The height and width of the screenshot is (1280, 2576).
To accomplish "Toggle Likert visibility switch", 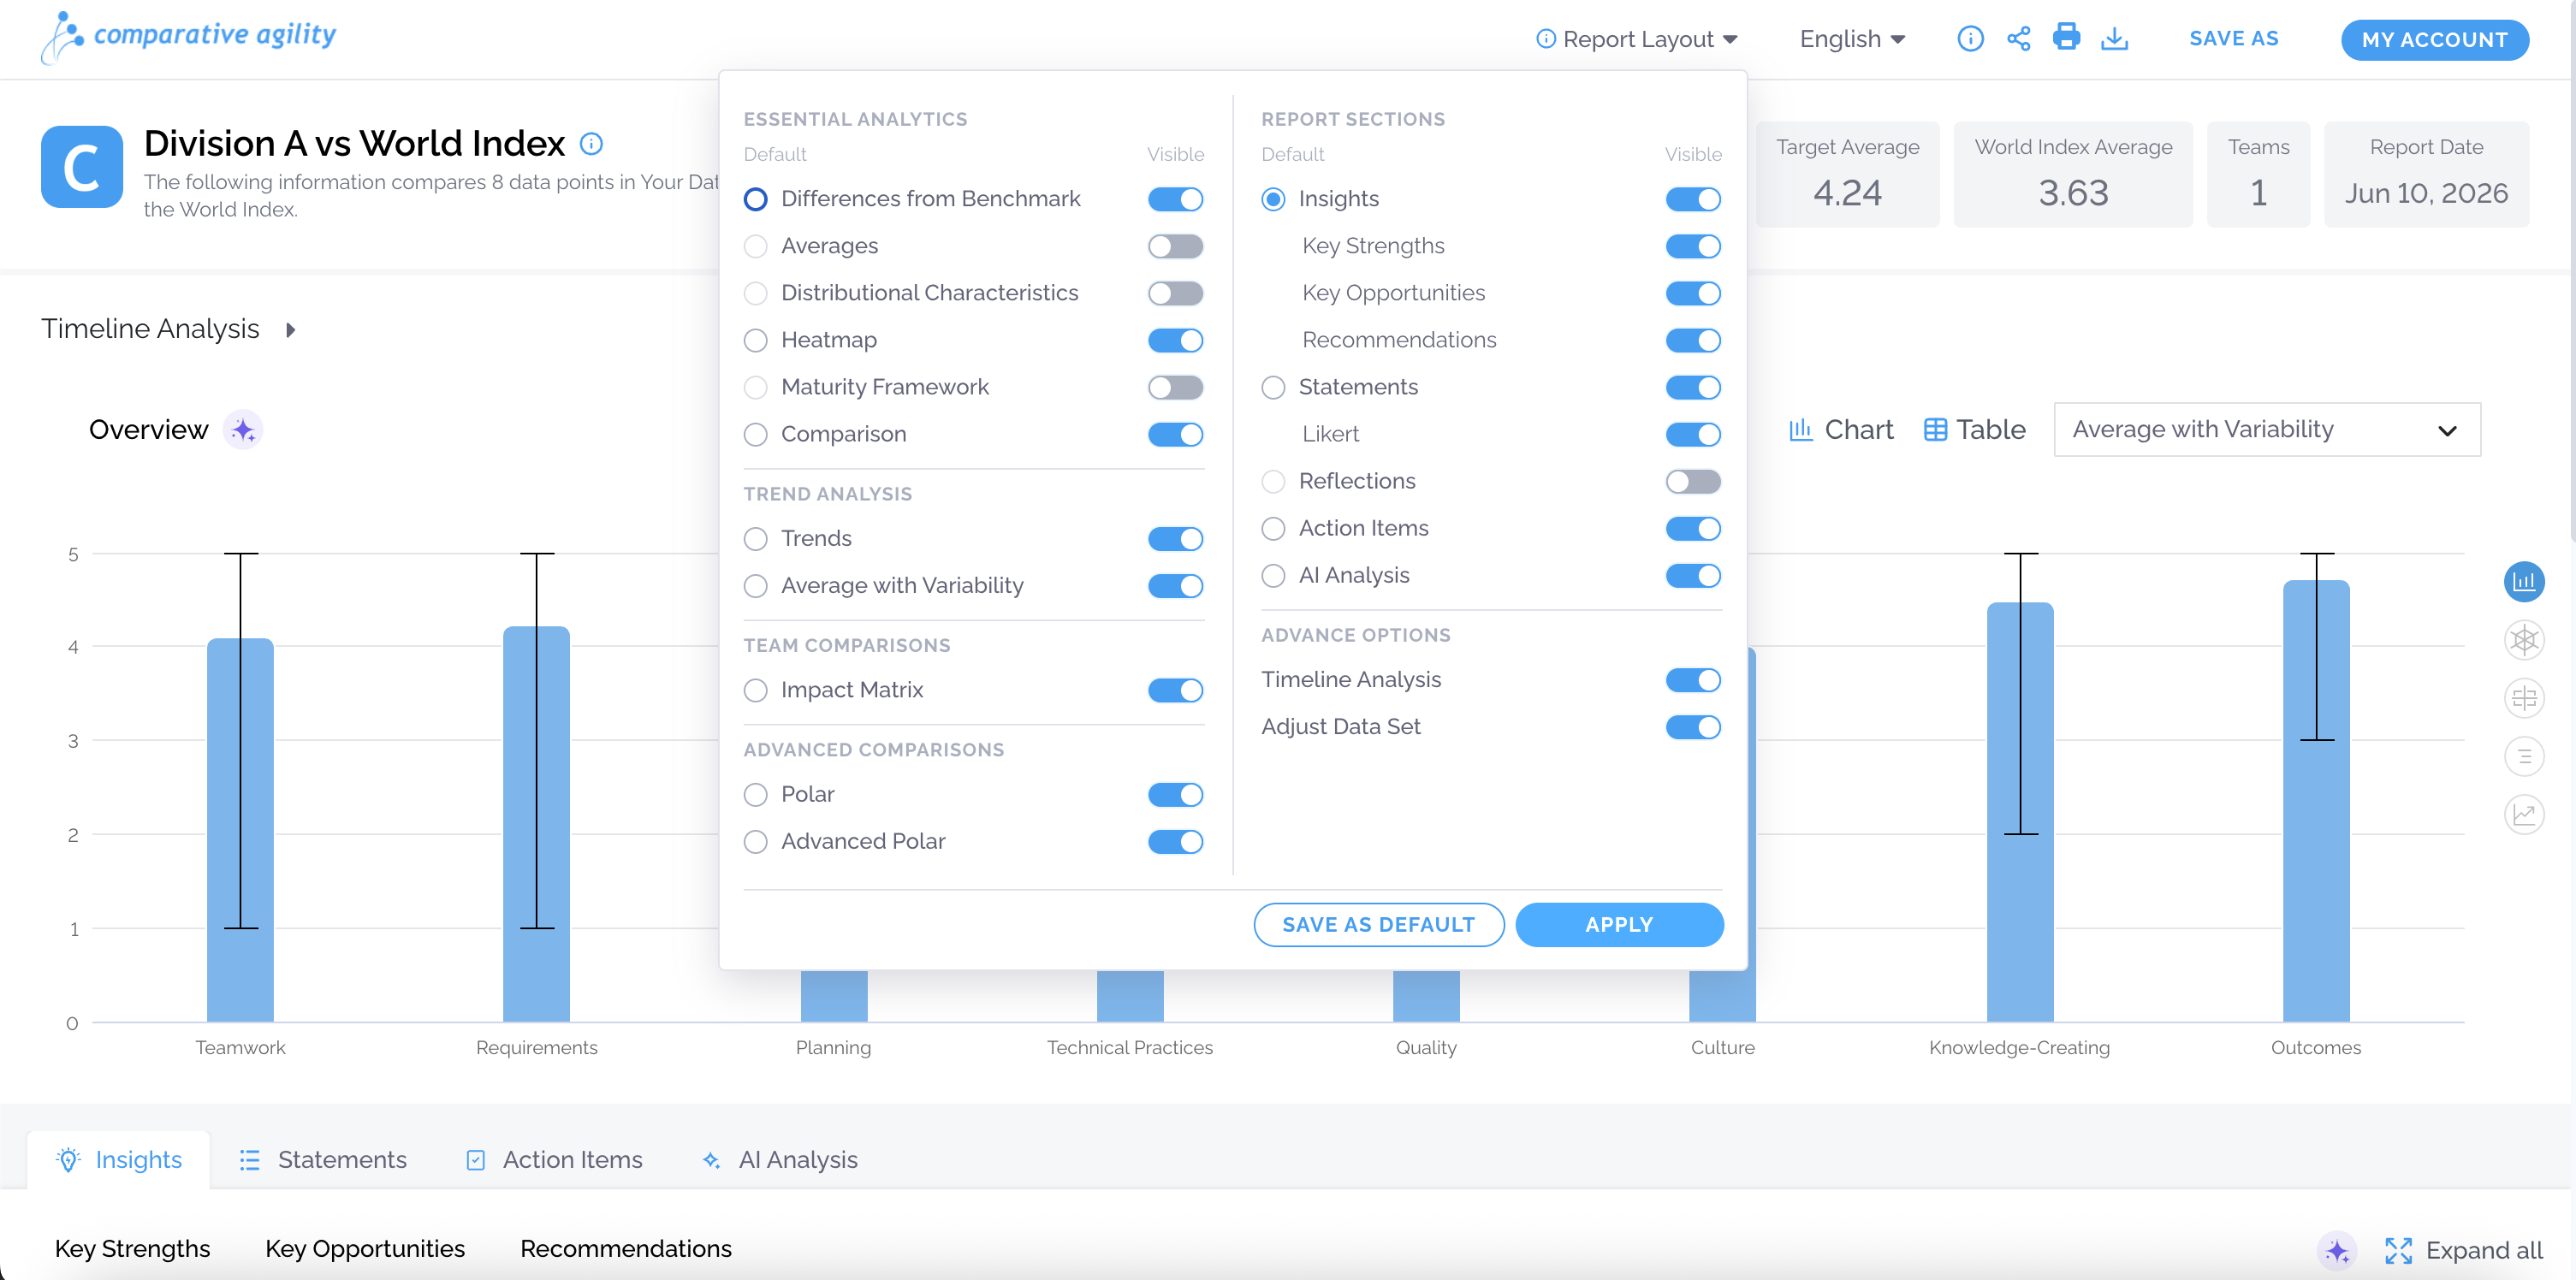I will [1693, 434].
